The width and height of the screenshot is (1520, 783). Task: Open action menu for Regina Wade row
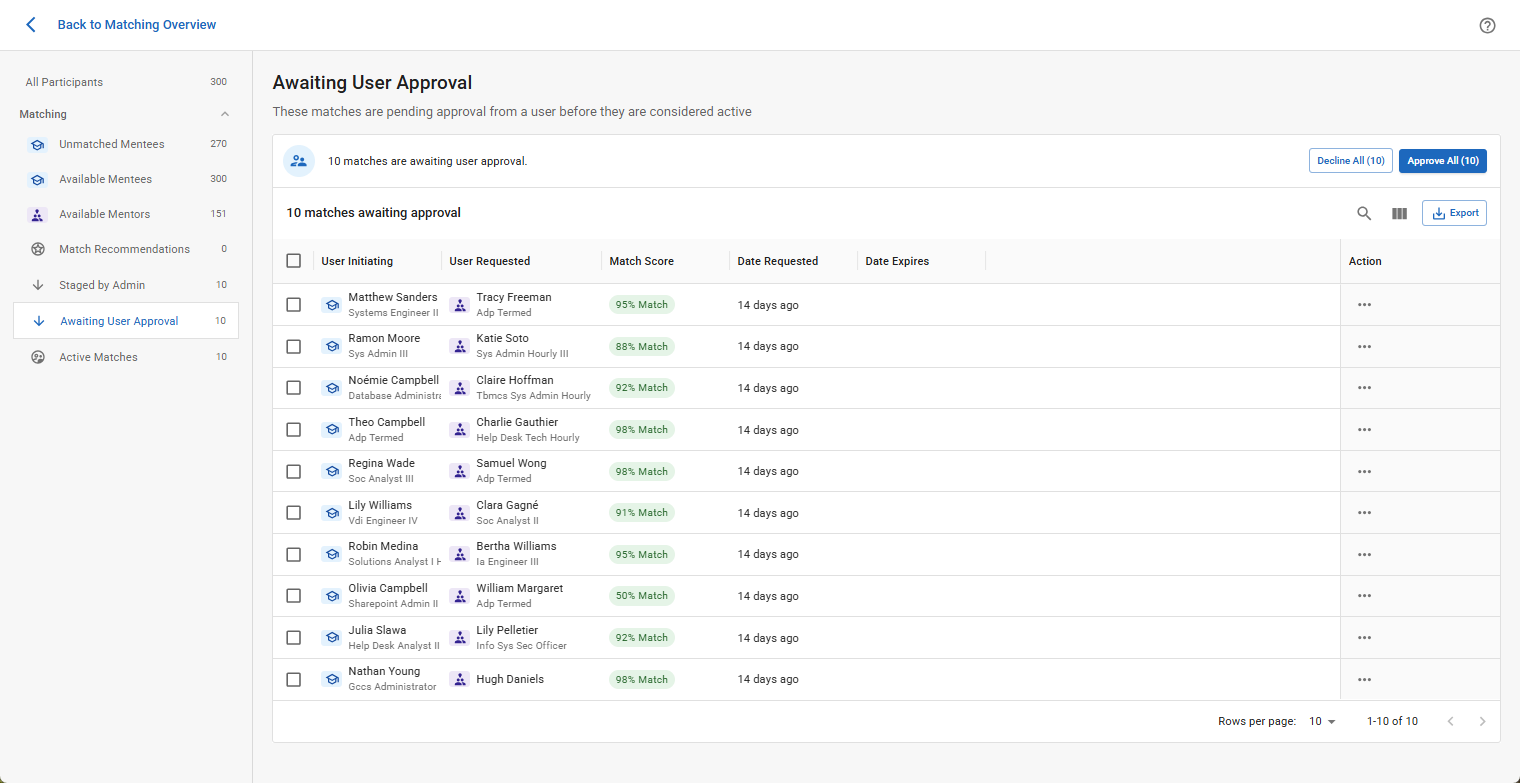[1364, 471]
